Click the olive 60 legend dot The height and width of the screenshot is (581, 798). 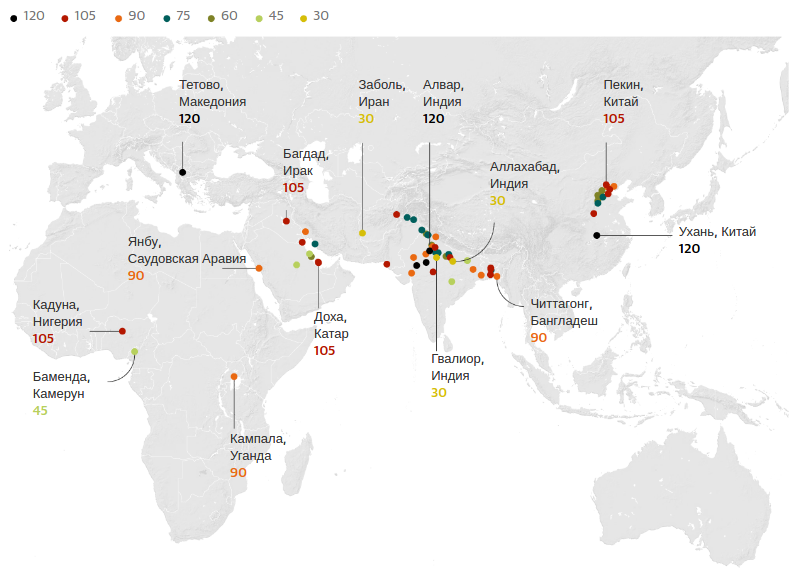click(214, 17)
